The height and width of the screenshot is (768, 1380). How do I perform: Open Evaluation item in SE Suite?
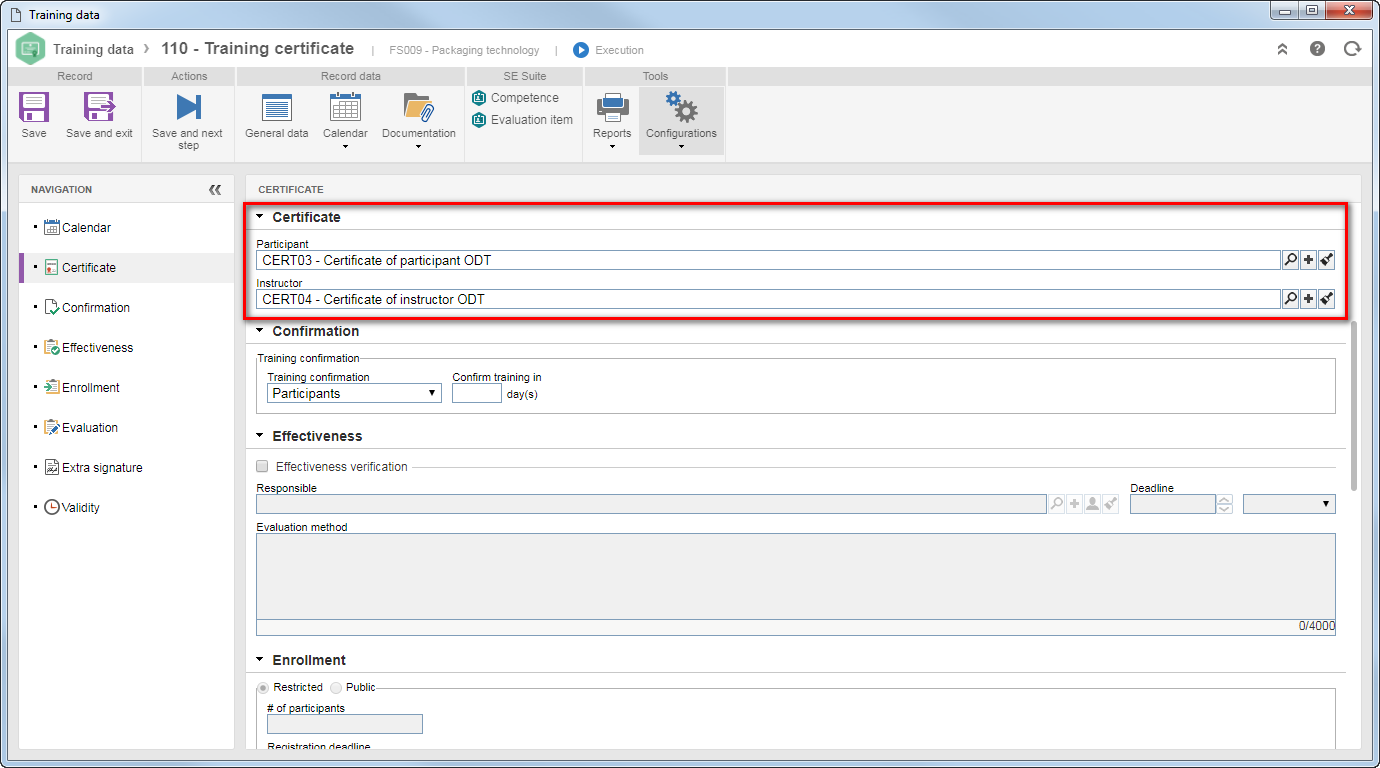(522, 120)
